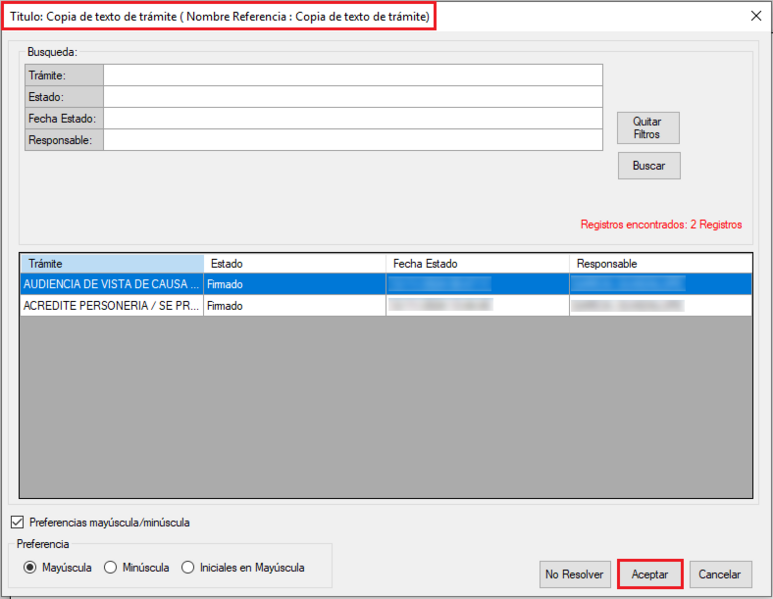This screenshot has height=599, width=773.
Task: Confirm with the Aceptar button
Action: click(x=650, y=574)
